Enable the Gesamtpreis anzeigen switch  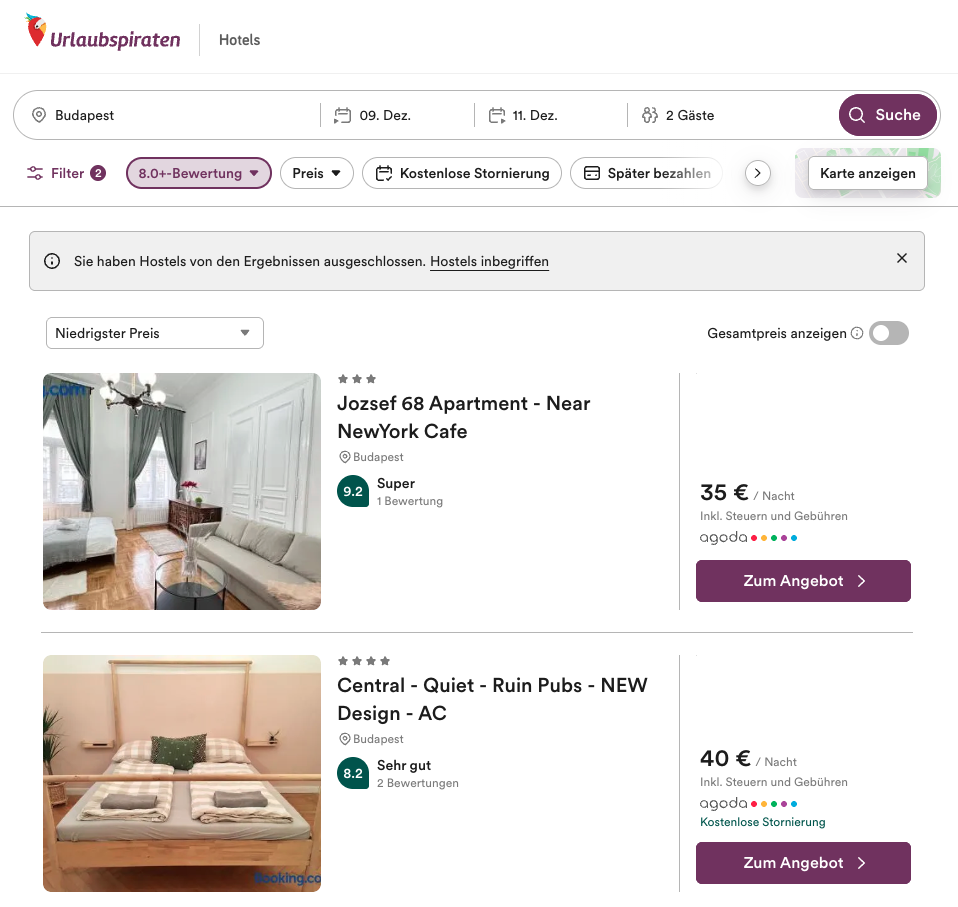coord(888,333)
